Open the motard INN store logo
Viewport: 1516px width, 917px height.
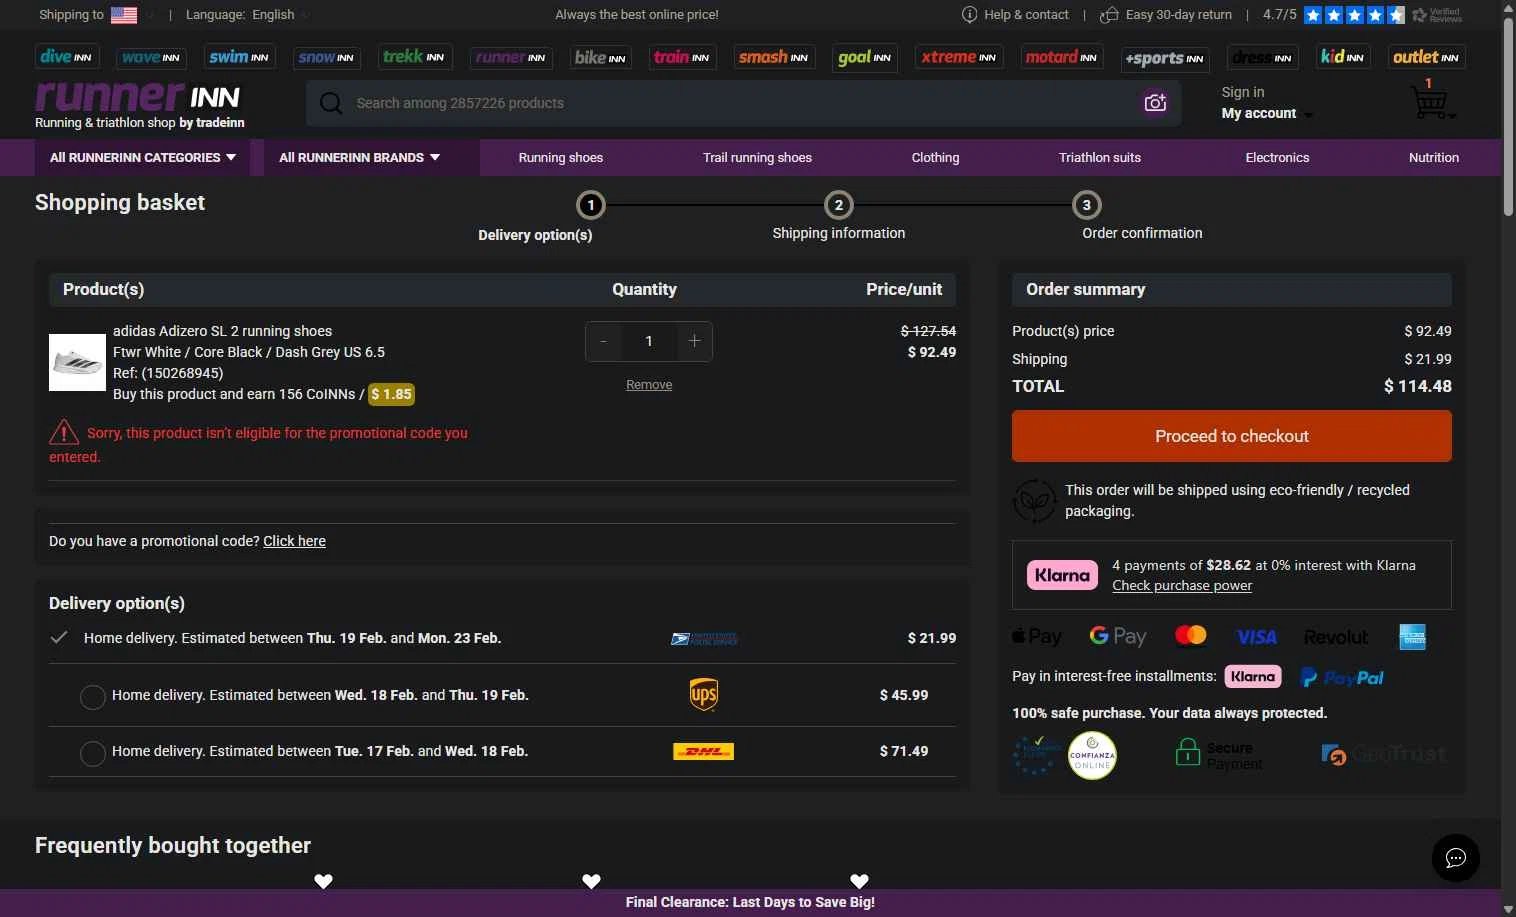pos(1062,57)
